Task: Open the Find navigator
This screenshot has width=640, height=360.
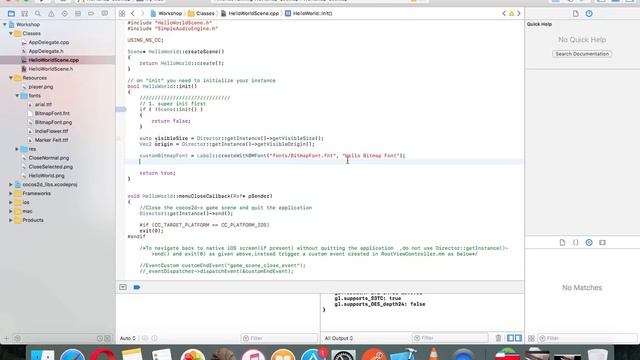Action: pos(38,13)
